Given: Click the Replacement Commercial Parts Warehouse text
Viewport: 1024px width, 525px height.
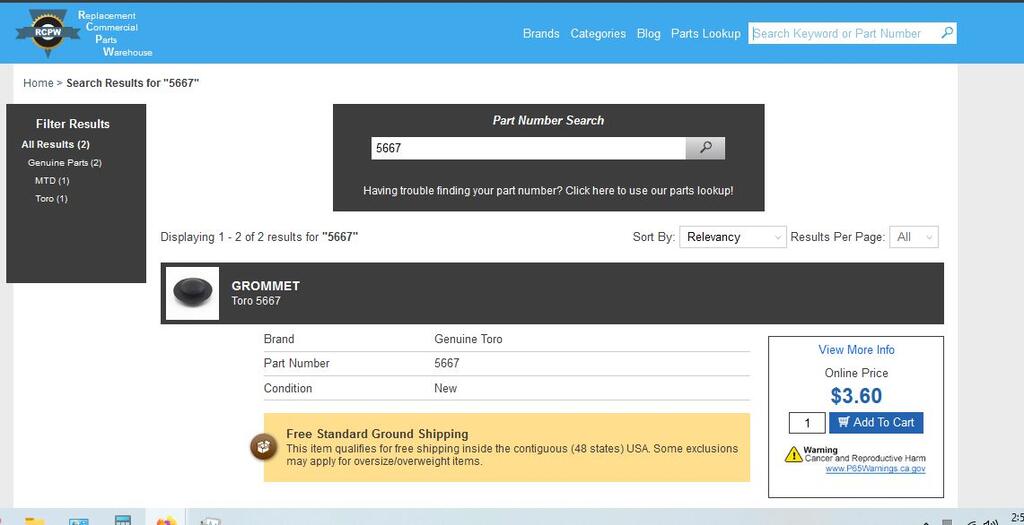Looking at the screenshot, I should pyautogui.click(x=115, y=33).
